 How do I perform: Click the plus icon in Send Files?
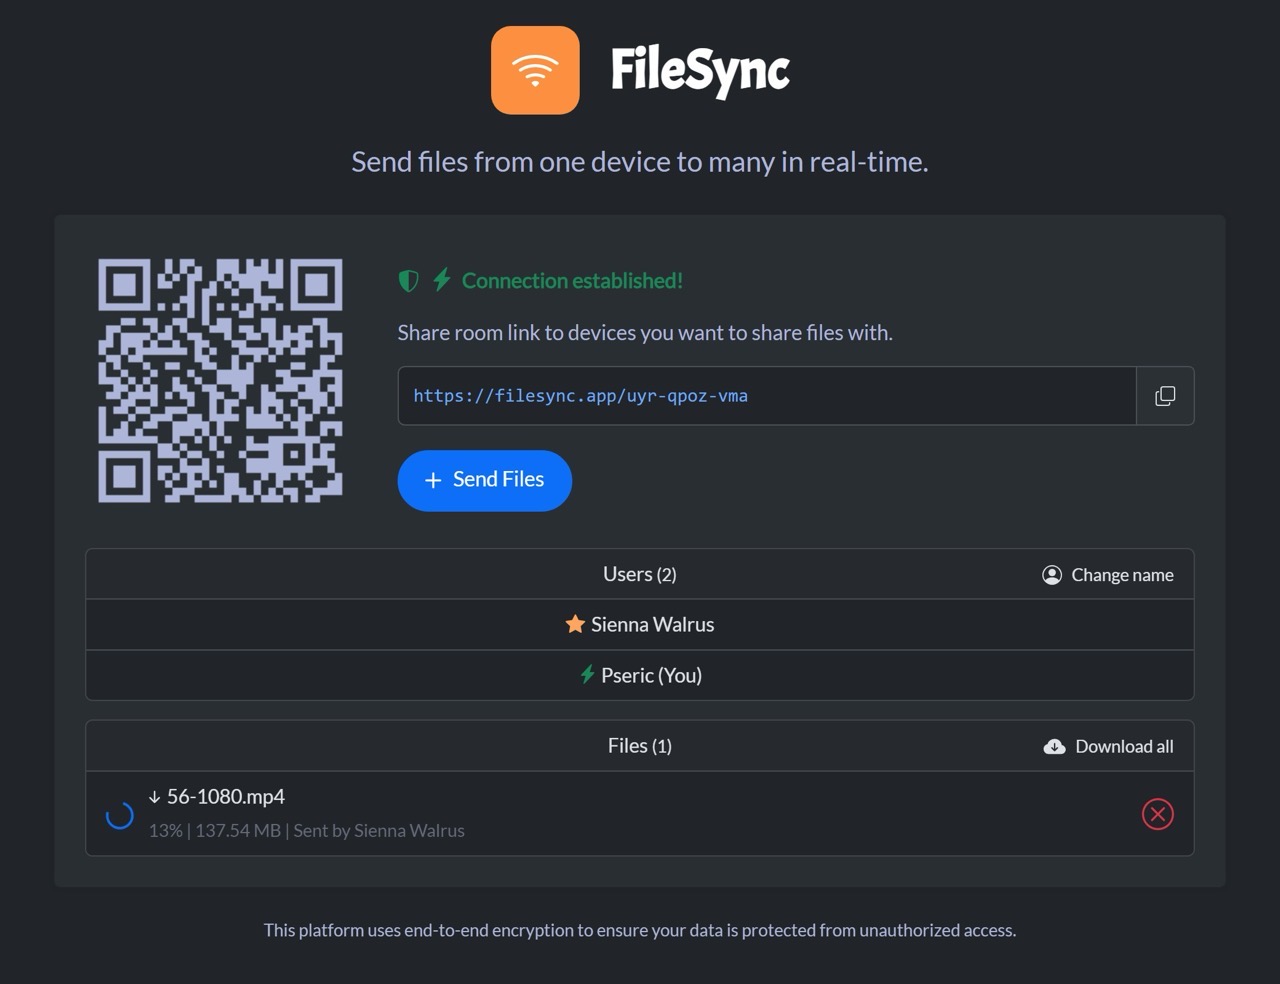pyautogui.click(x=433, y=481)
